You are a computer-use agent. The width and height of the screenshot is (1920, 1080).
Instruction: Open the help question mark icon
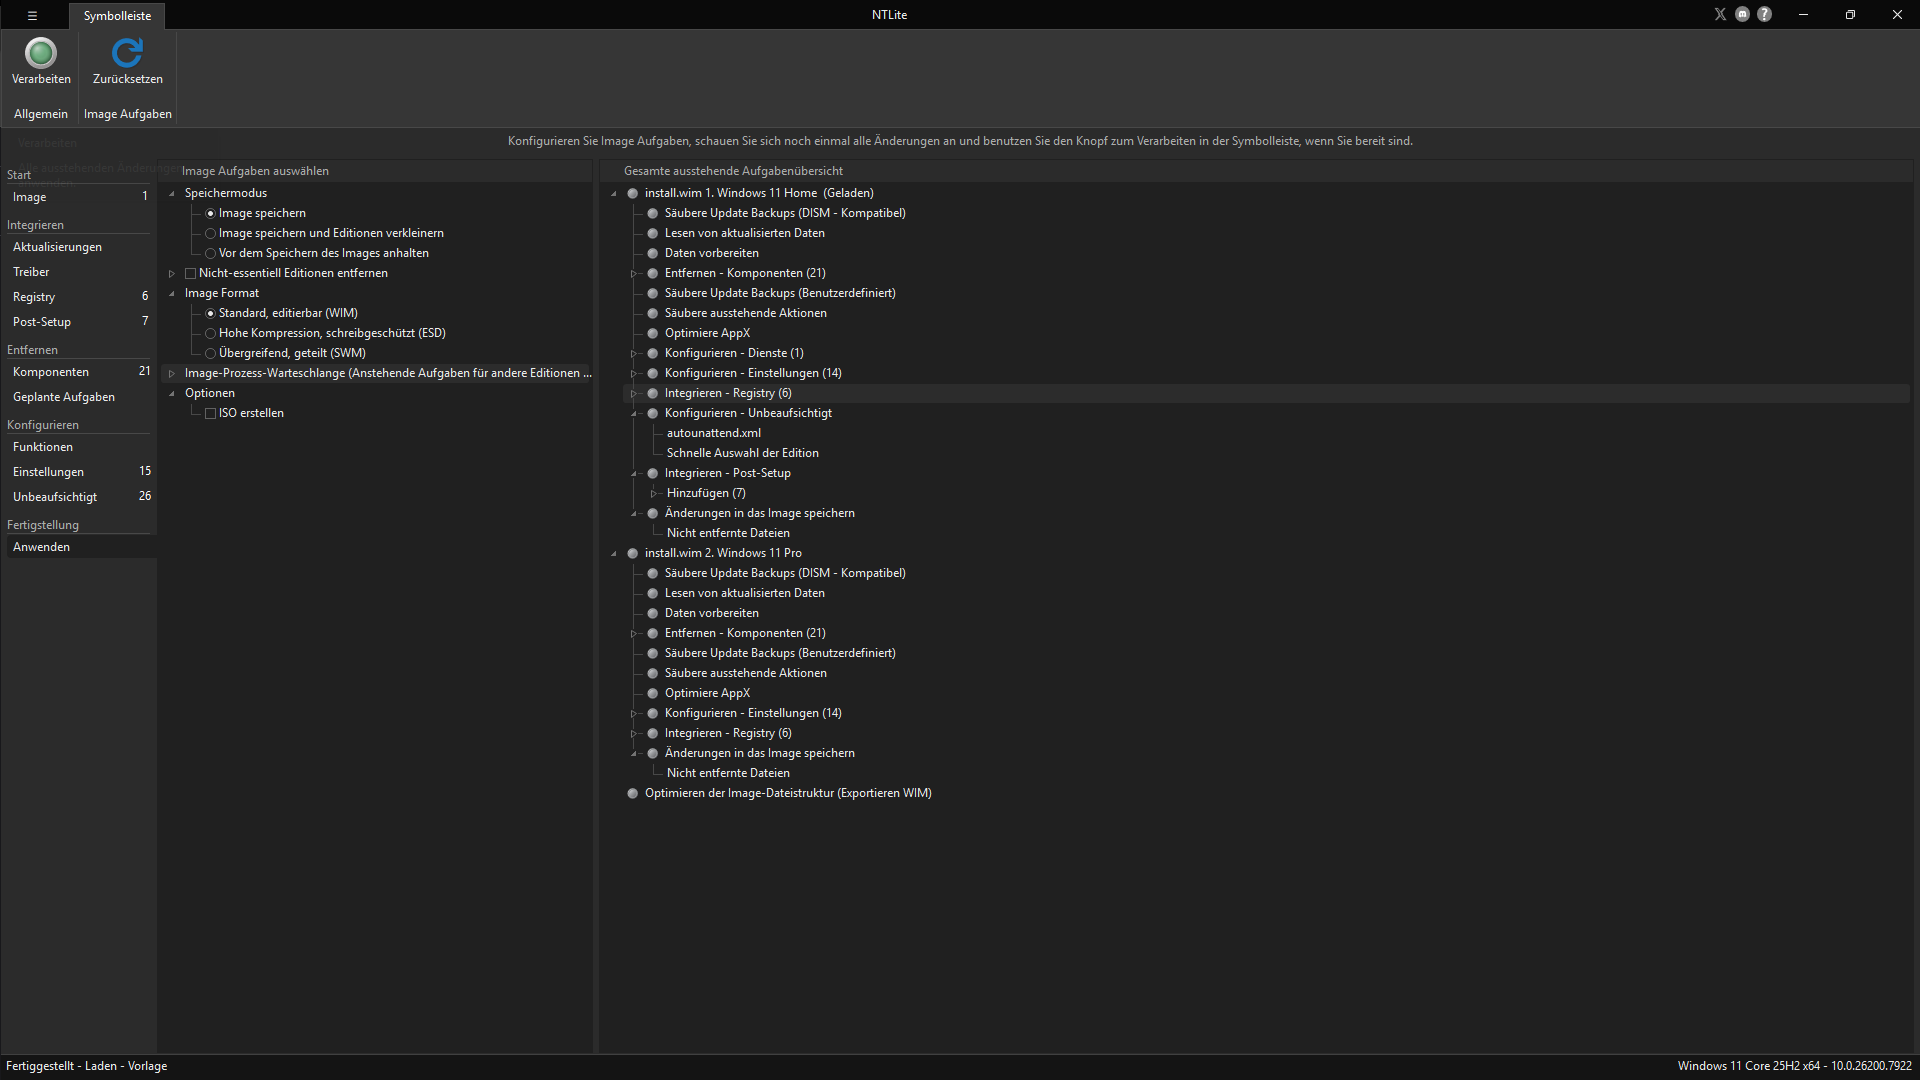[x=1764, y=14]
